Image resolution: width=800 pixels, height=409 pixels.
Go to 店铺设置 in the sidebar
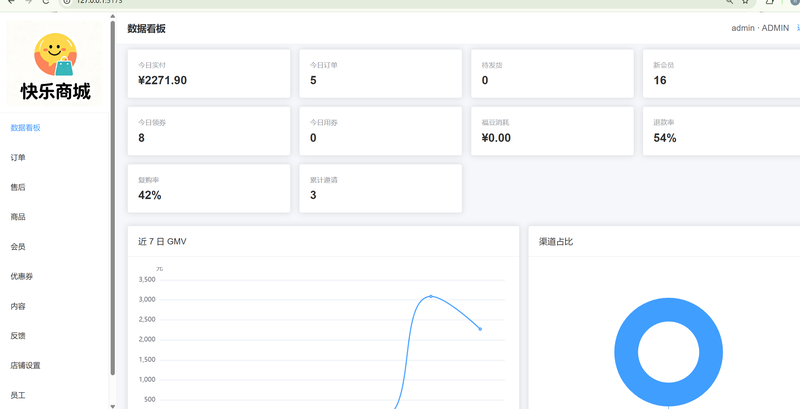click(x=26, y=366)
